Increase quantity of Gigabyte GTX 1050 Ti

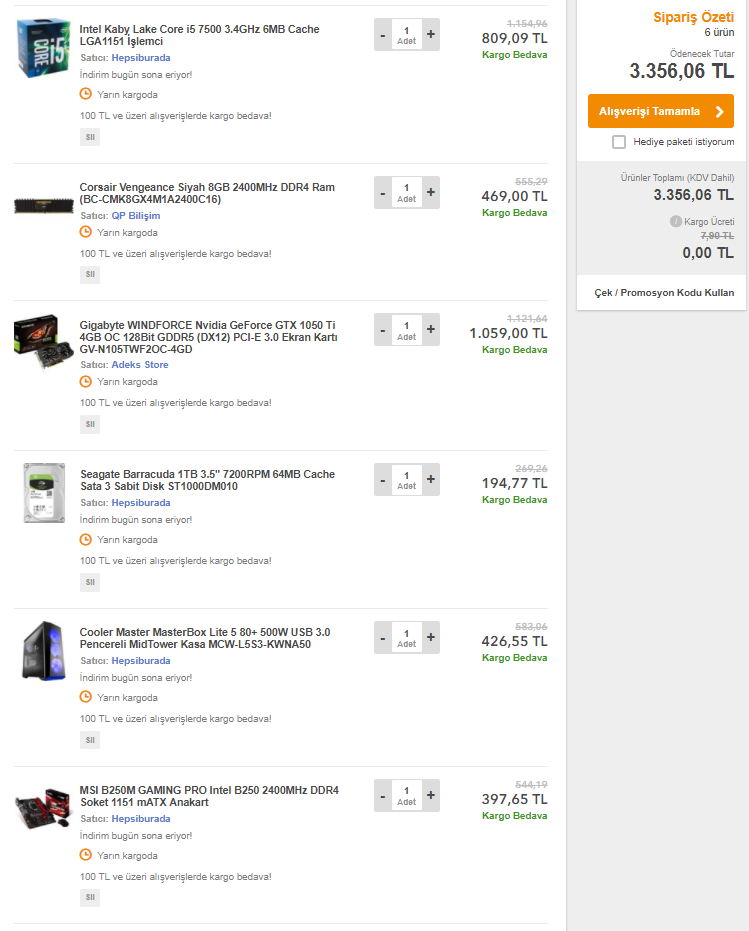tap(431, 330)
